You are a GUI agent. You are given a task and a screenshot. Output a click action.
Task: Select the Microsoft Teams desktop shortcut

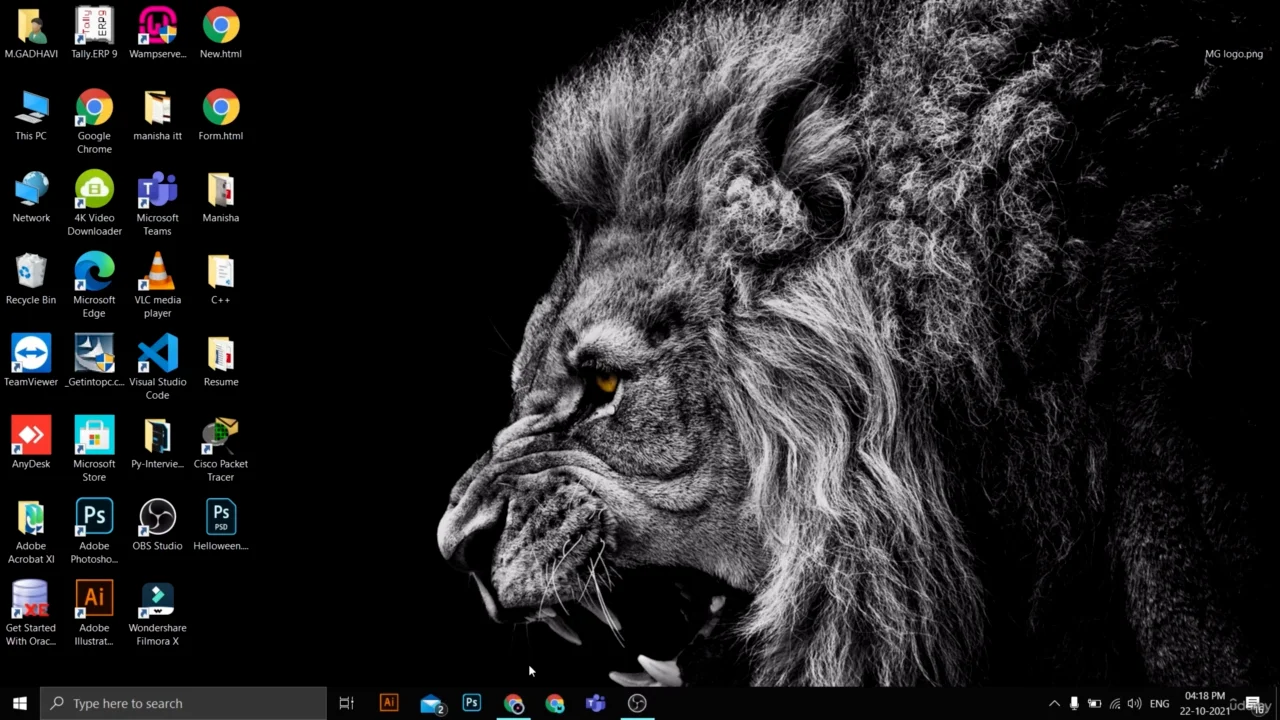[x=157, y=204]
